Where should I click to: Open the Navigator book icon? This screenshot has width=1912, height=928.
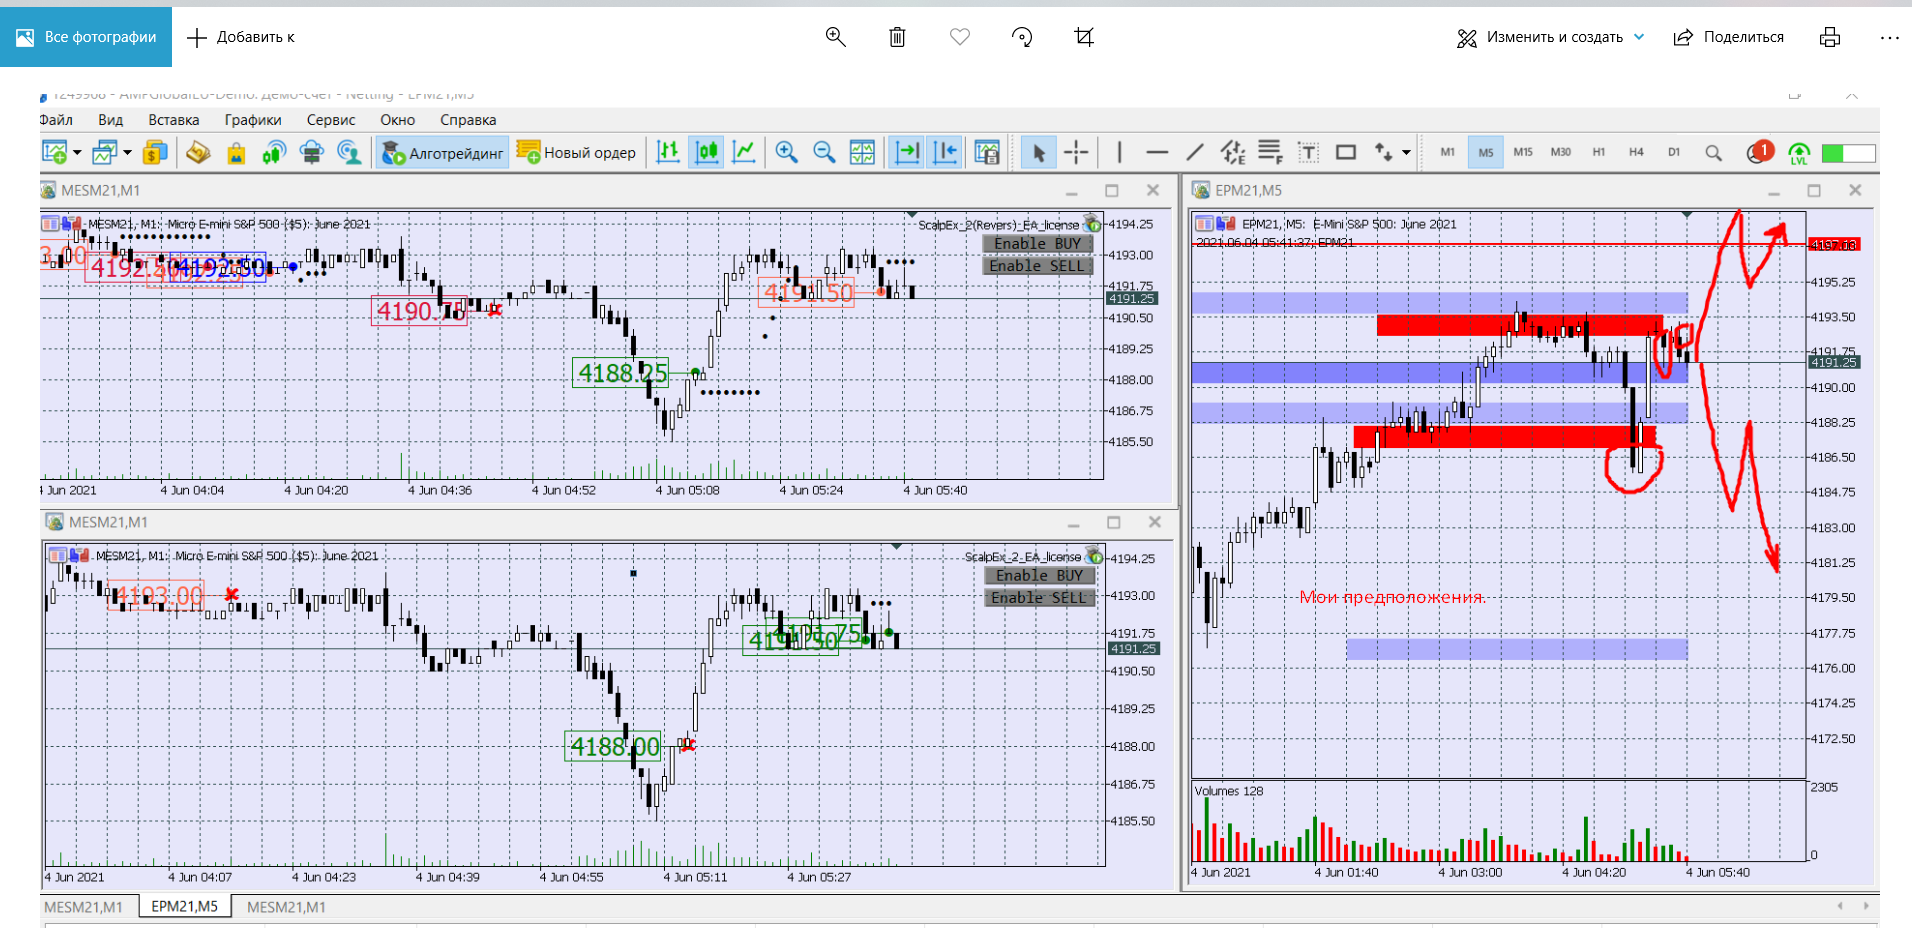pyautogui.click(x=198, y=153)
